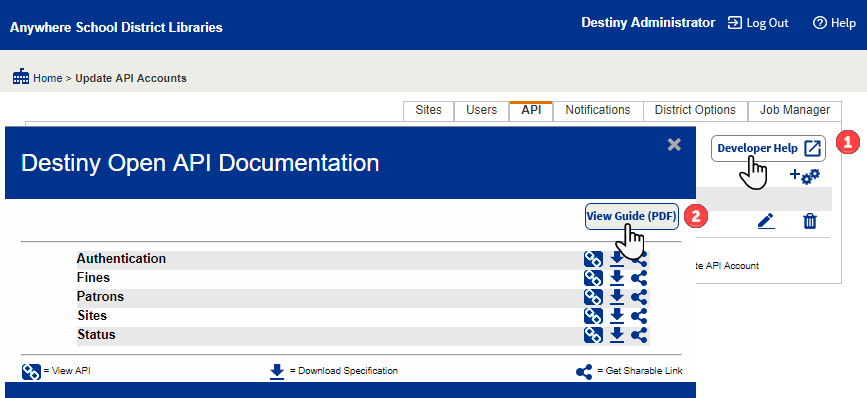867x398 pixels.
Task: Click the View Guide (PDF) button
Action: click(631, 217)
